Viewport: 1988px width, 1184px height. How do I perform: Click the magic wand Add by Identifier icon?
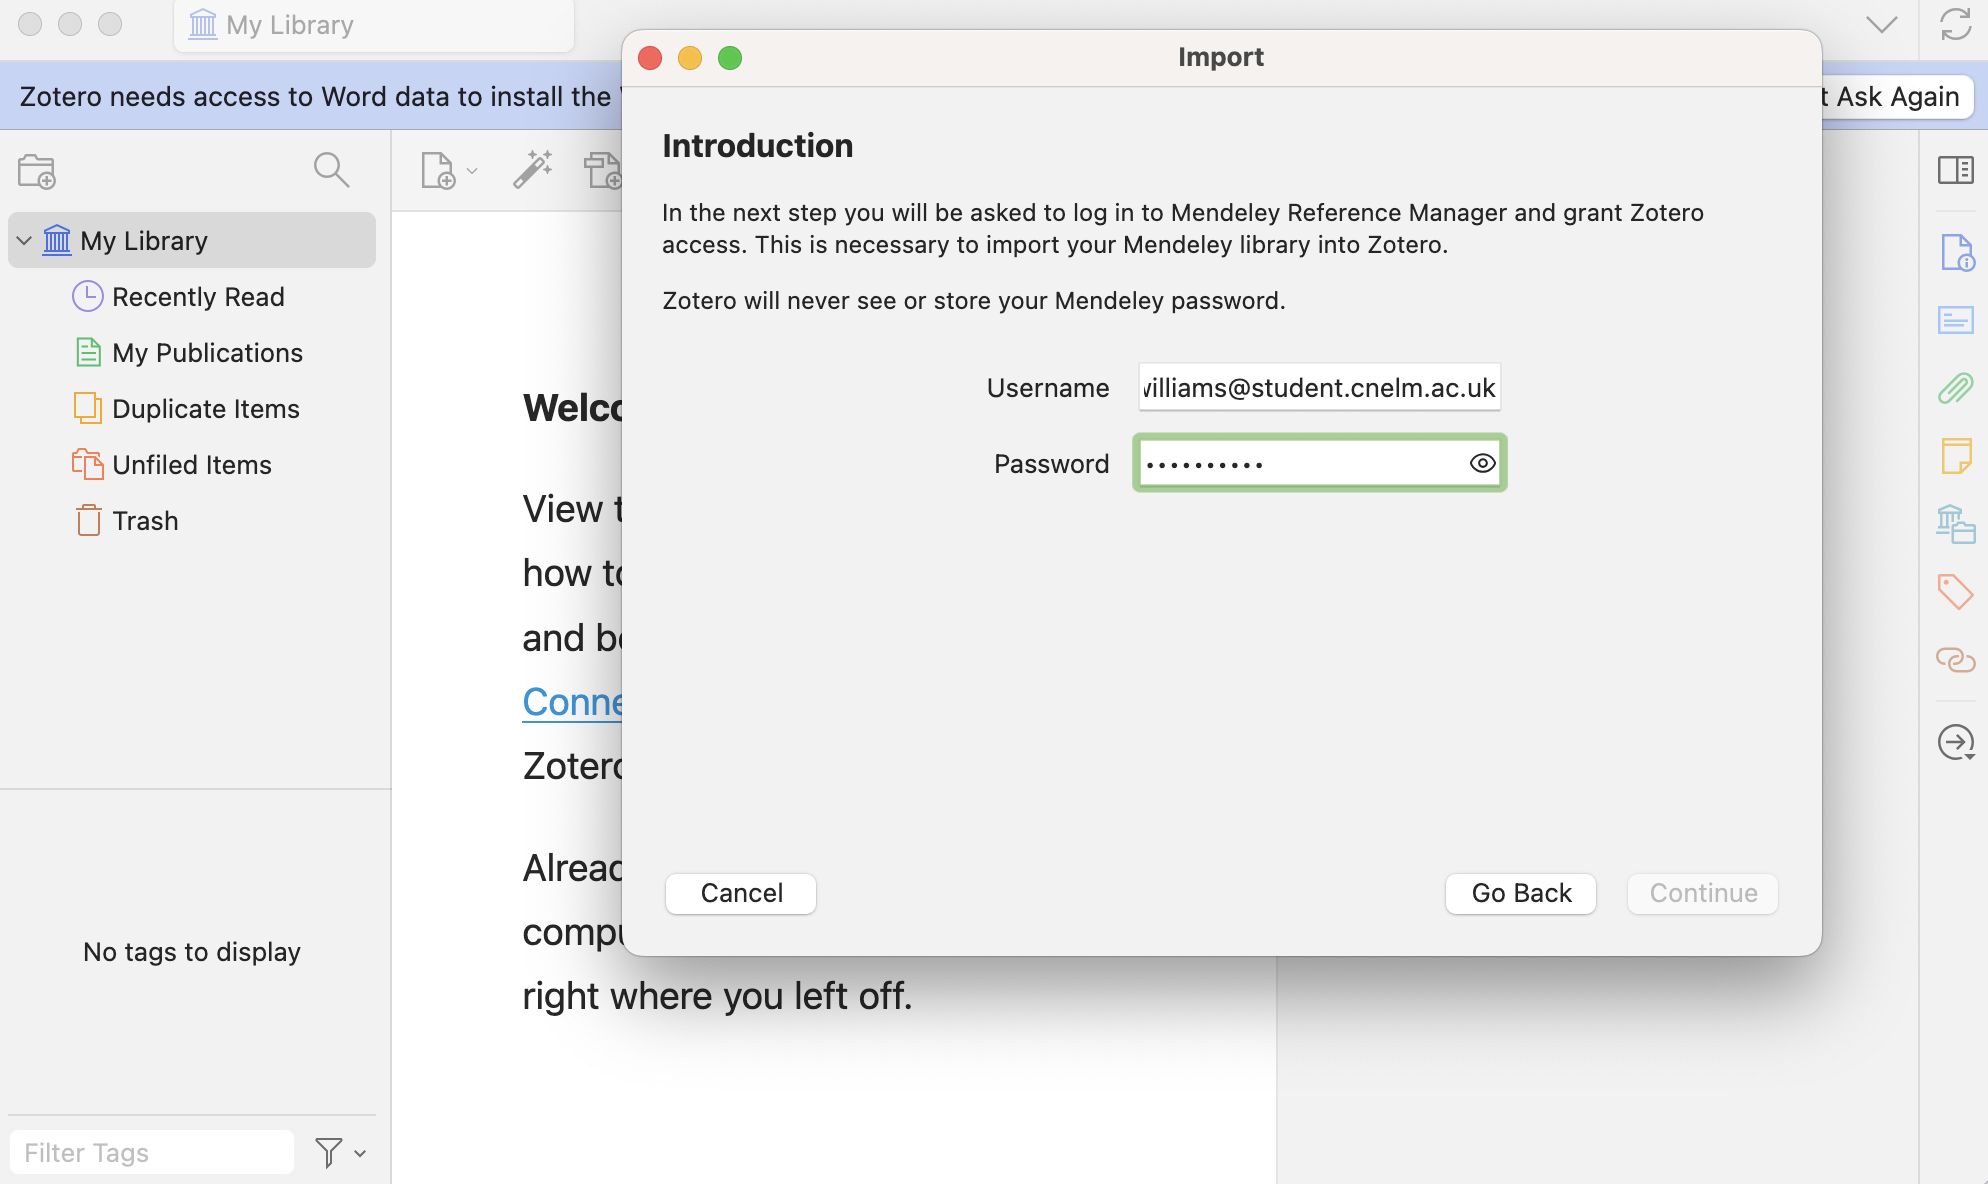click(x=533, y=170)
